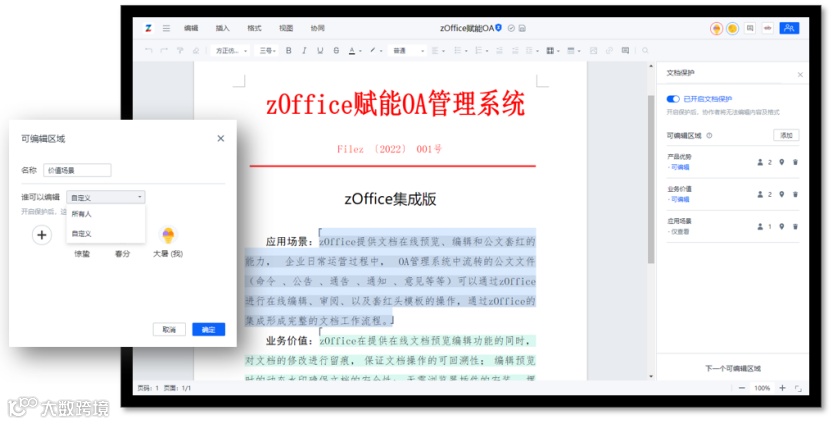Screen dimensions: 833x424
Task: Close the 可编辑区域 dialog
Action: pos(220,139)
